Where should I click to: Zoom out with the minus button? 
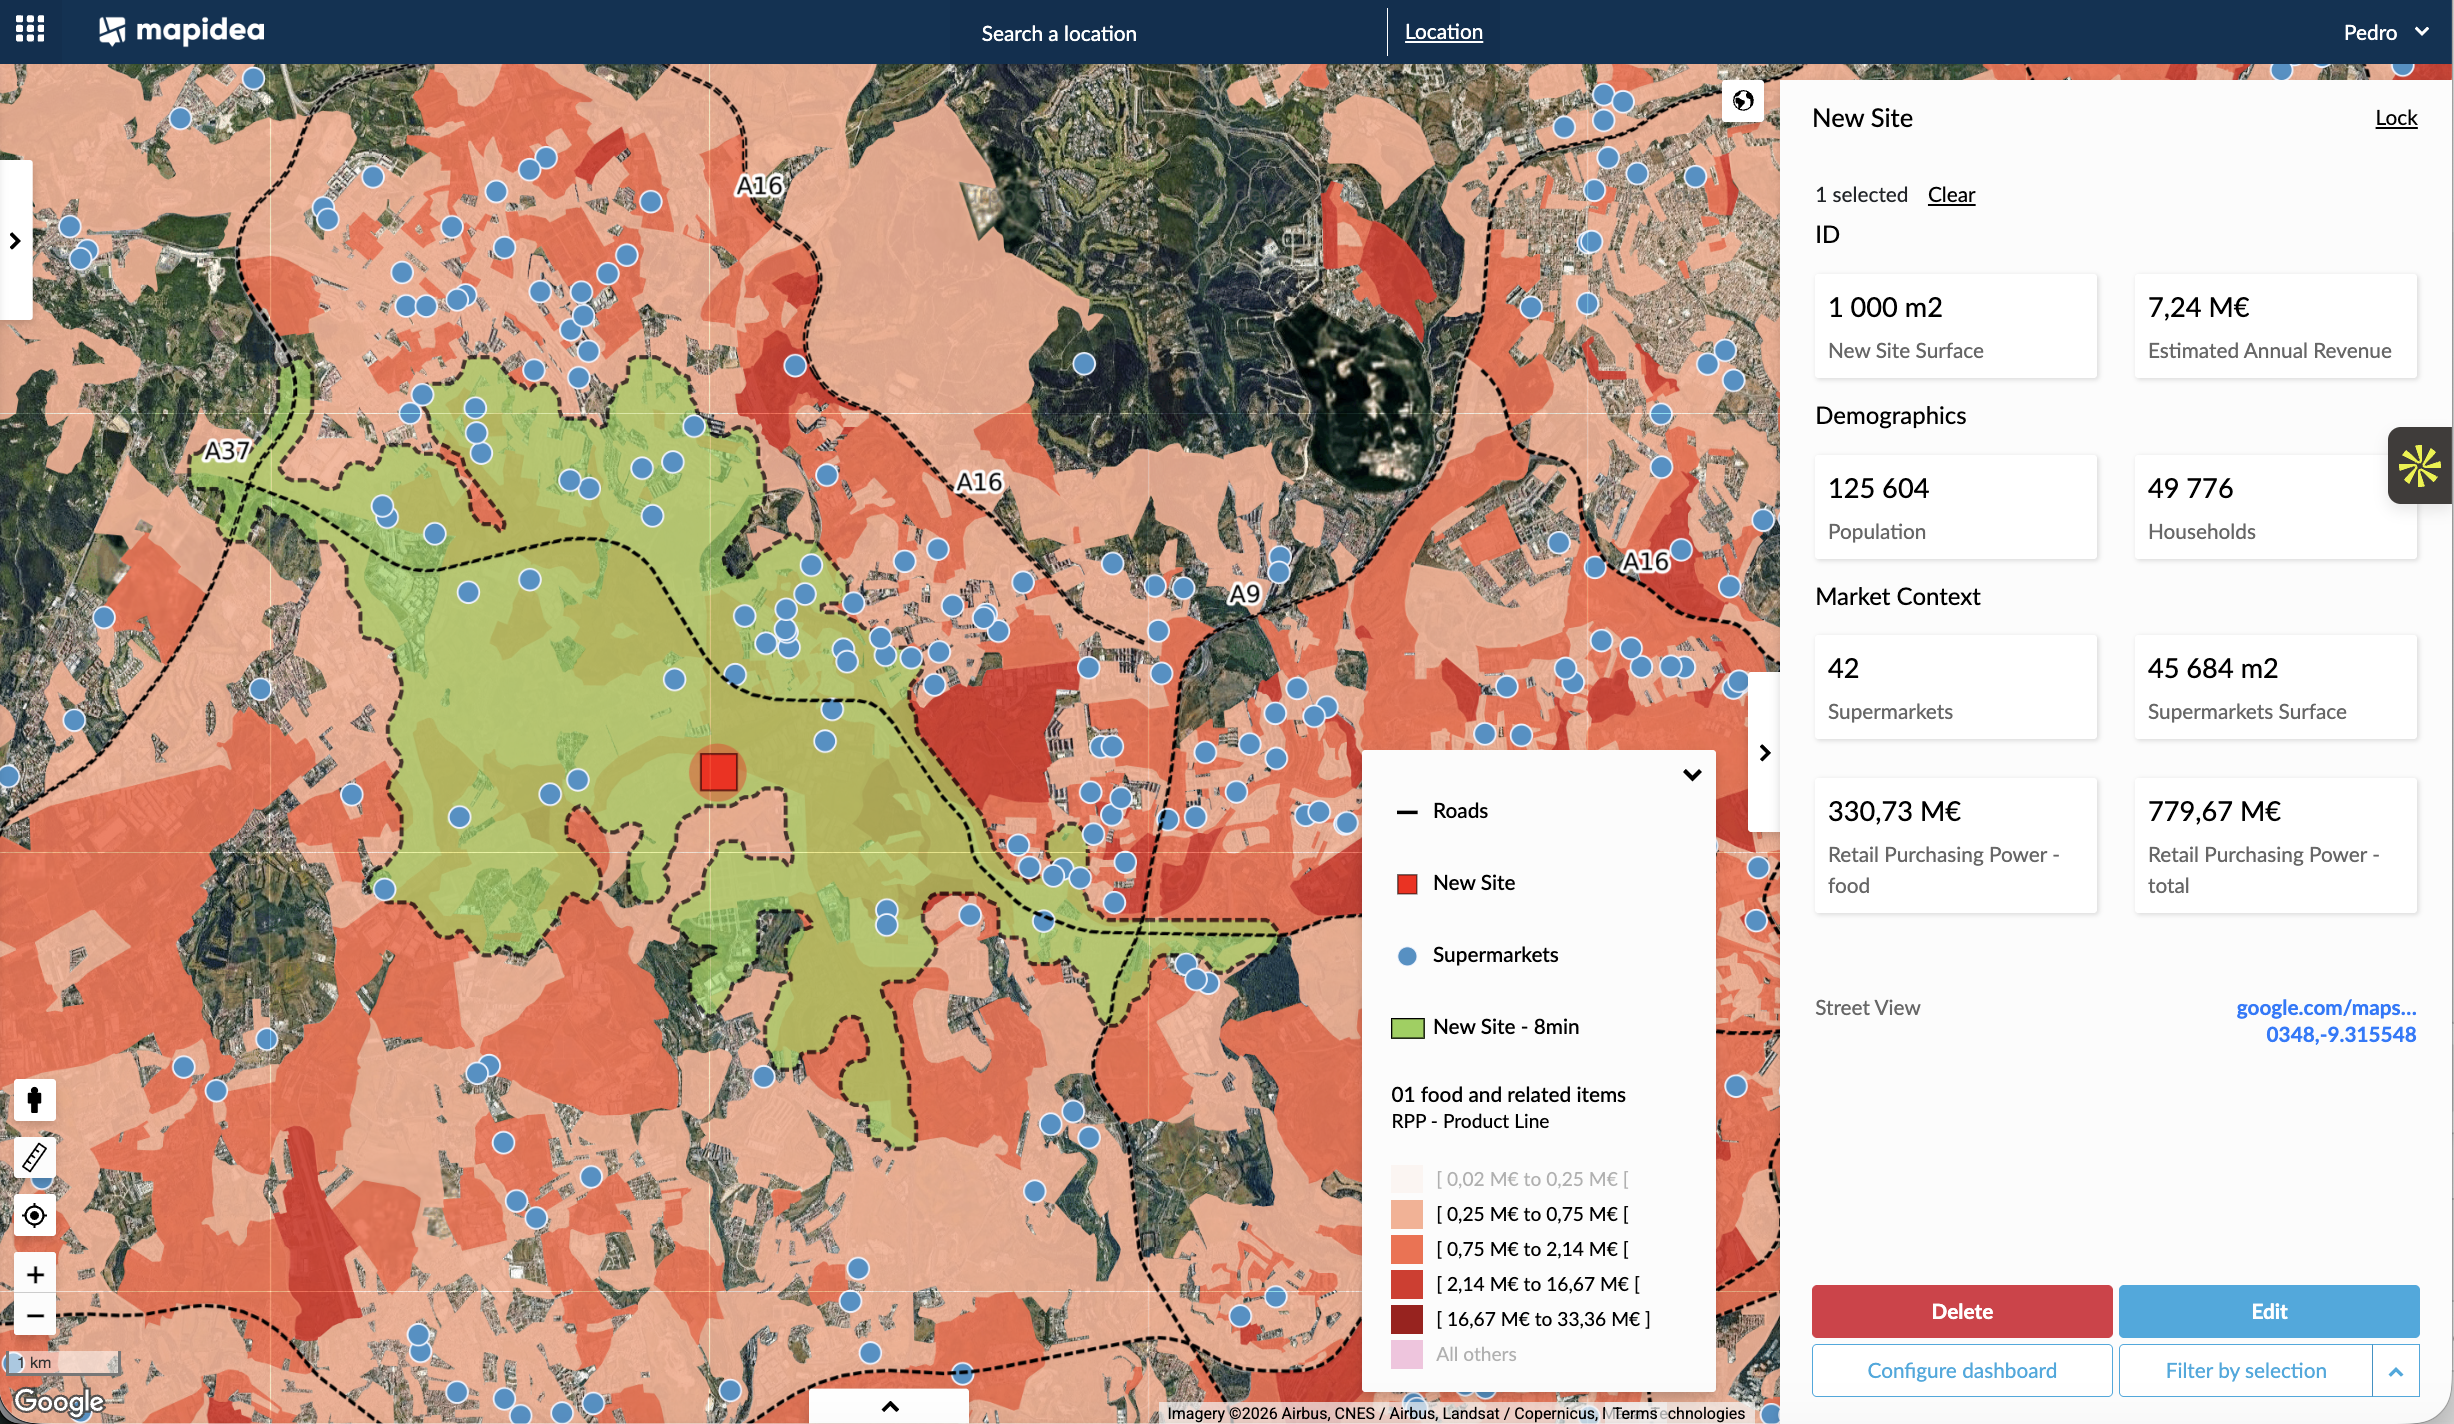click(35, 1315)
